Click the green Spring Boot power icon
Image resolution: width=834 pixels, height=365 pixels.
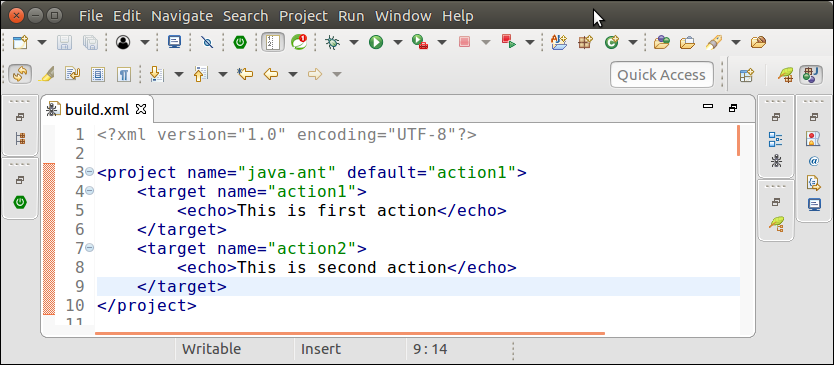(240, 42)
